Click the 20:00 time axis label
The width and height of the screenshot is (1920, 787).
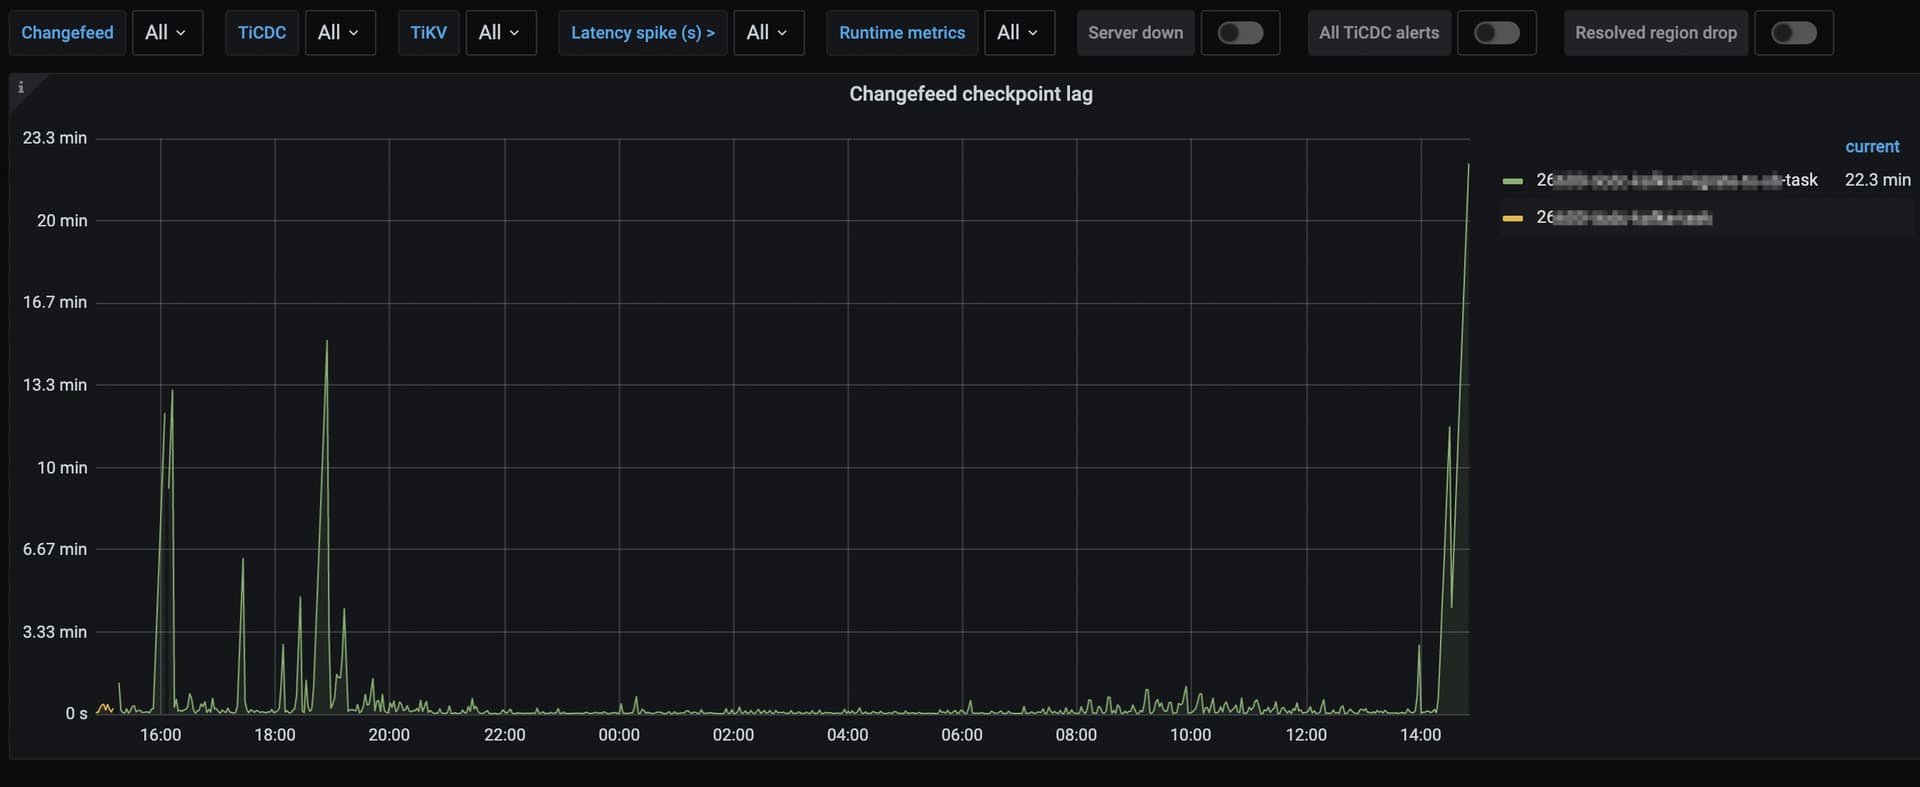pyautogui.click(x=389, y=735)
